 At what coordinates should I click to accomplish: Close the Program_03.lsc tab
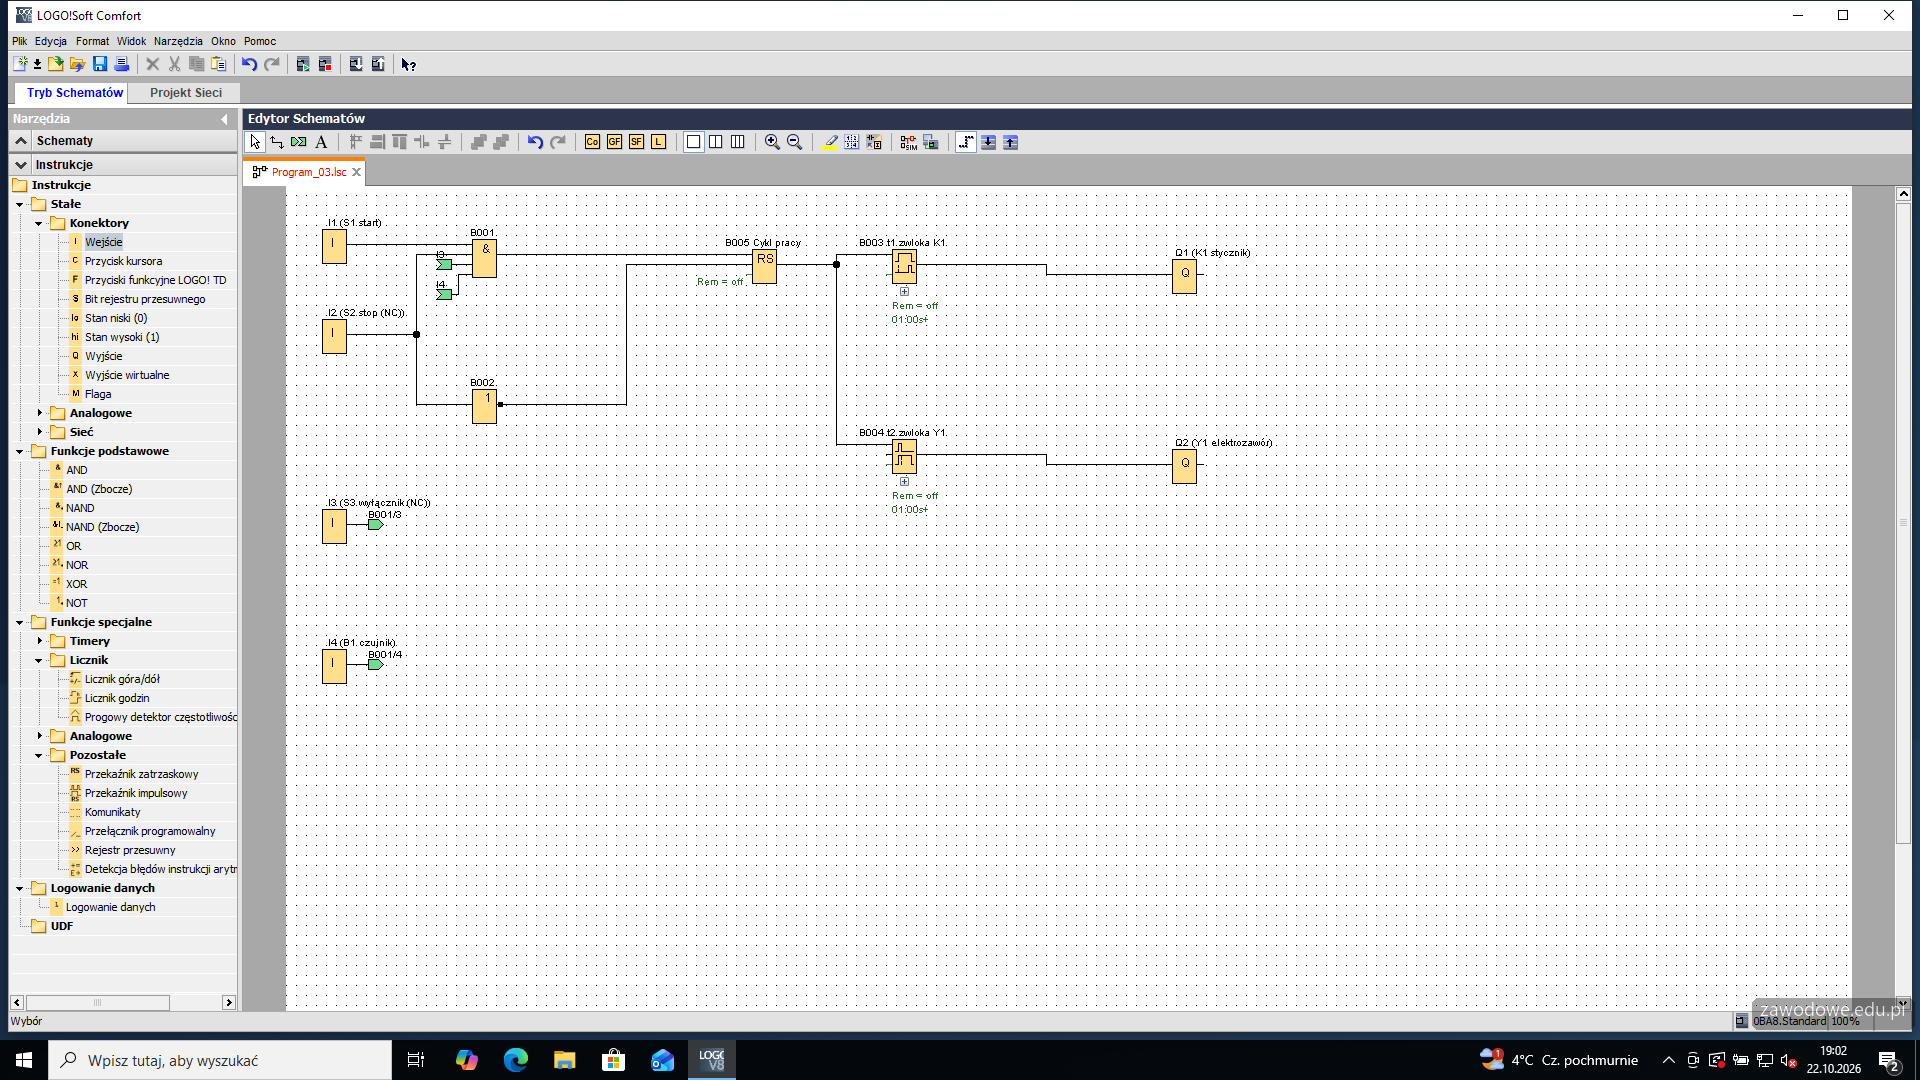(356, 172)
